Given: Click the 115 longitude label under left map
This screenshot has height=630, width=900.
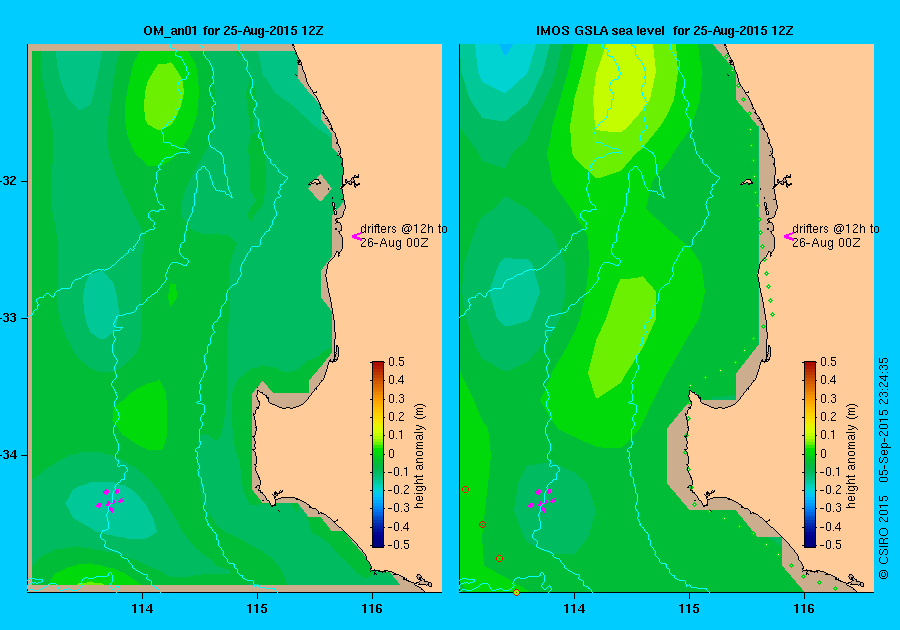Looking at the screenshot, I should (x=257, y=609).
